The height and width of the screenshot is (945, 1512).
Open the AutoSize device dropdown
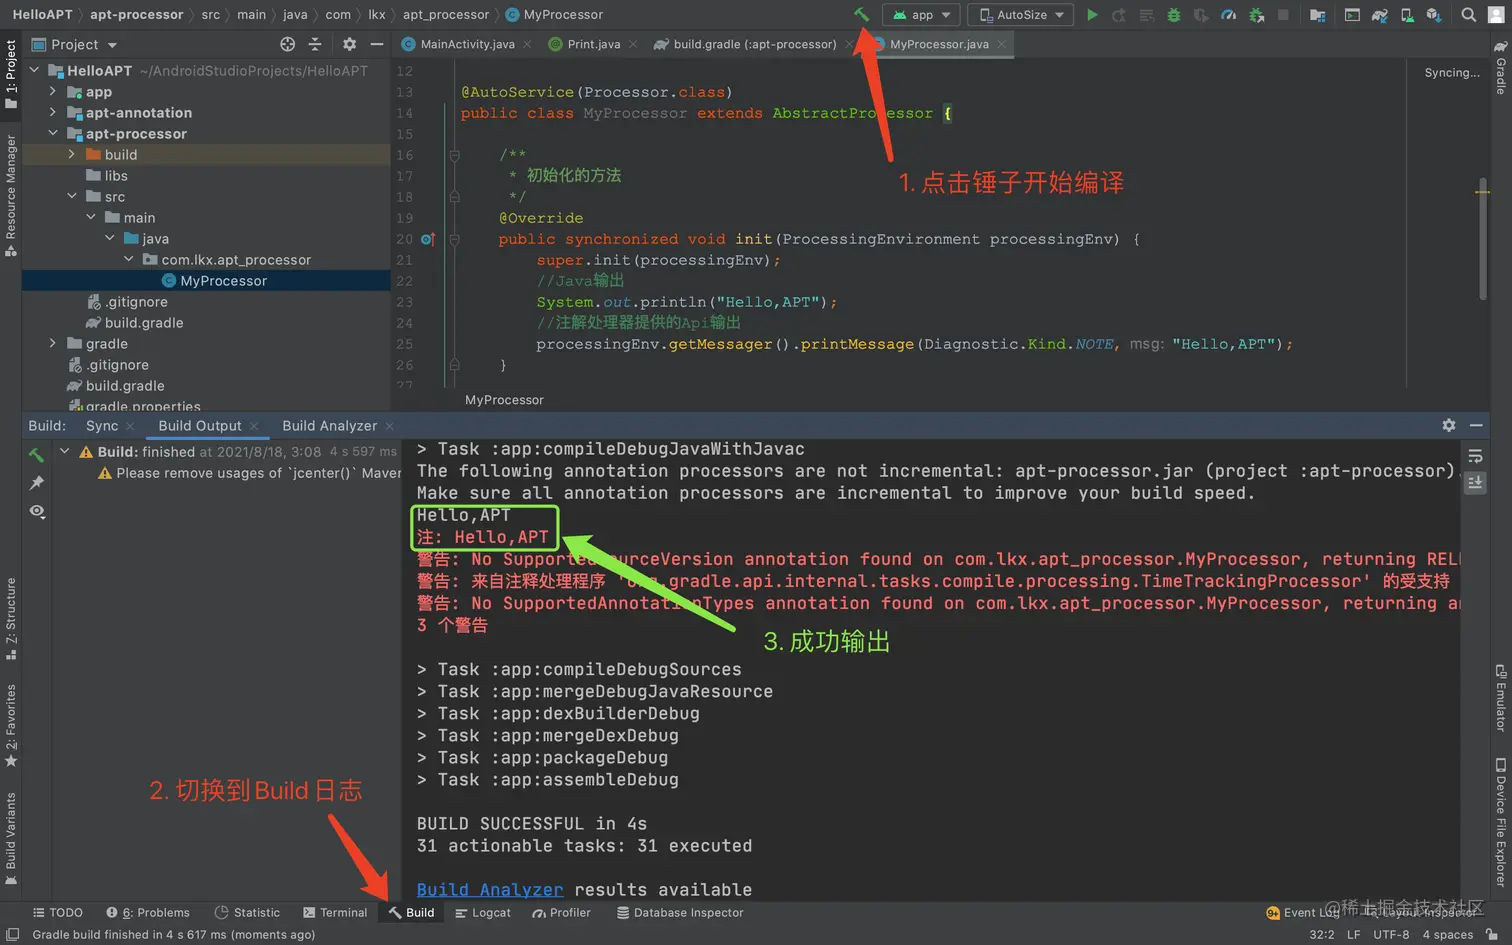pyautogui.click(x=1020, y=15)
